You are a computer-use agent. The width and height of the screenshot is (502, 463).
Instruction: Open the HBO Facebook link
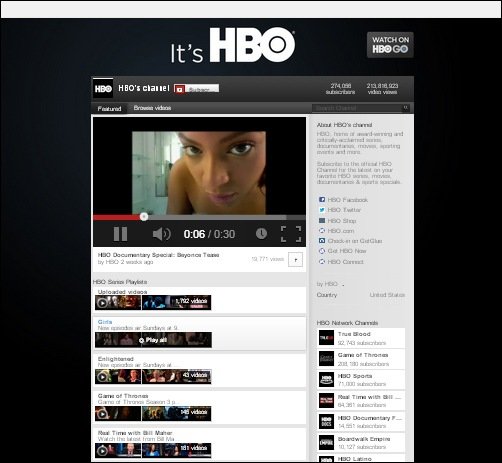(x=348, y=200)
